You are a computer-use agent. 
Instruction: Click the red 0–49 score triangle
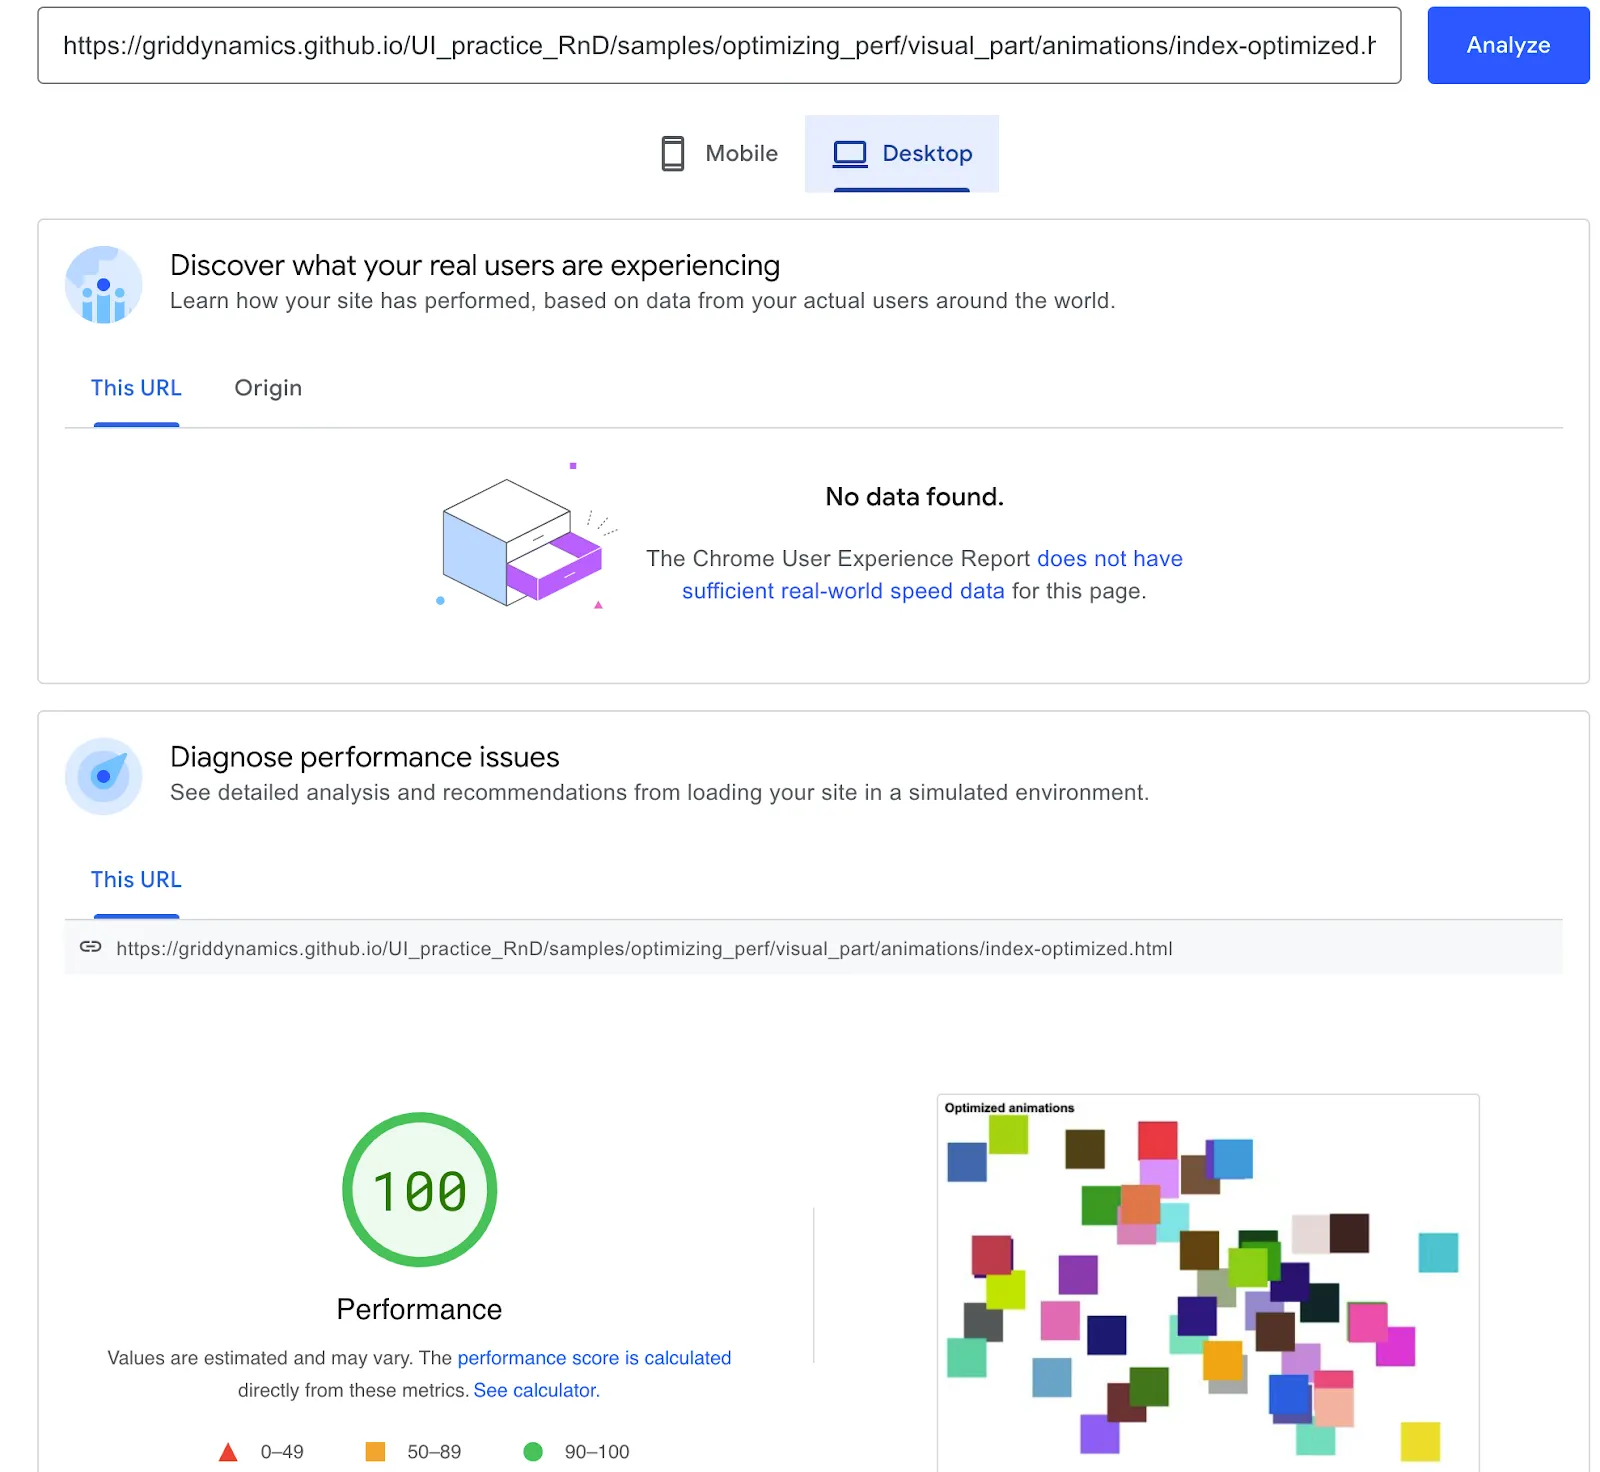point(229,1451)
